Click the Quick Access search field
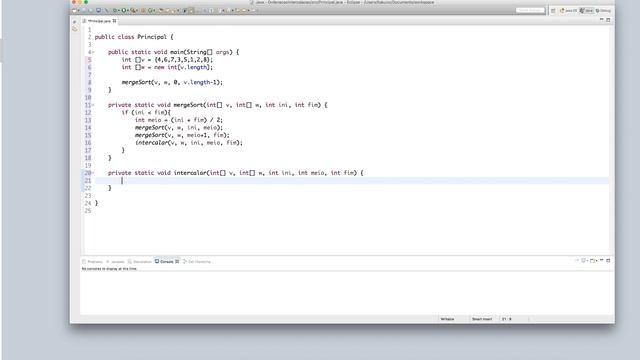The height and width of the screenshot is (360, 640). click(x=530, y=10)
